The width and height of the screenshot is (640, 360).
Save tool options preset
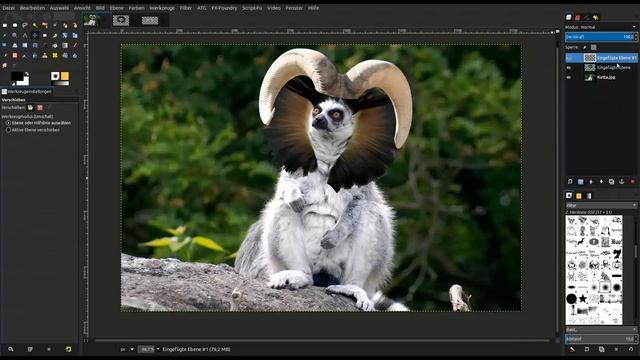pyautogui.click(x=11, y=349)
